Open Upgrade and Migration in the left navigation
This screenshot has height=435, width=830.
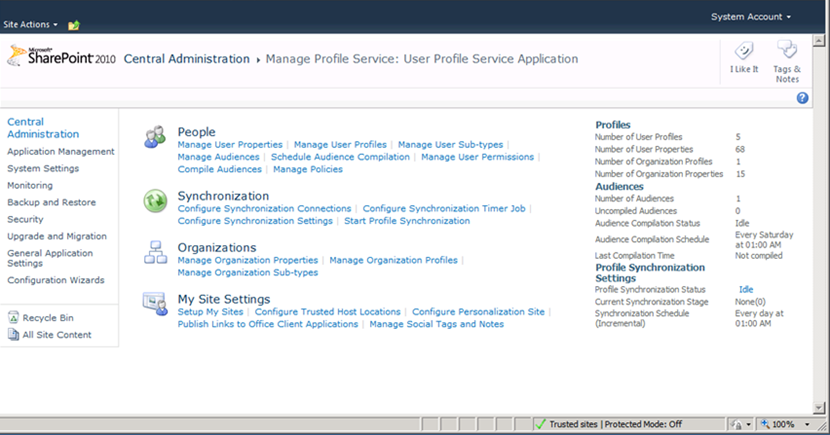(57, 236)
